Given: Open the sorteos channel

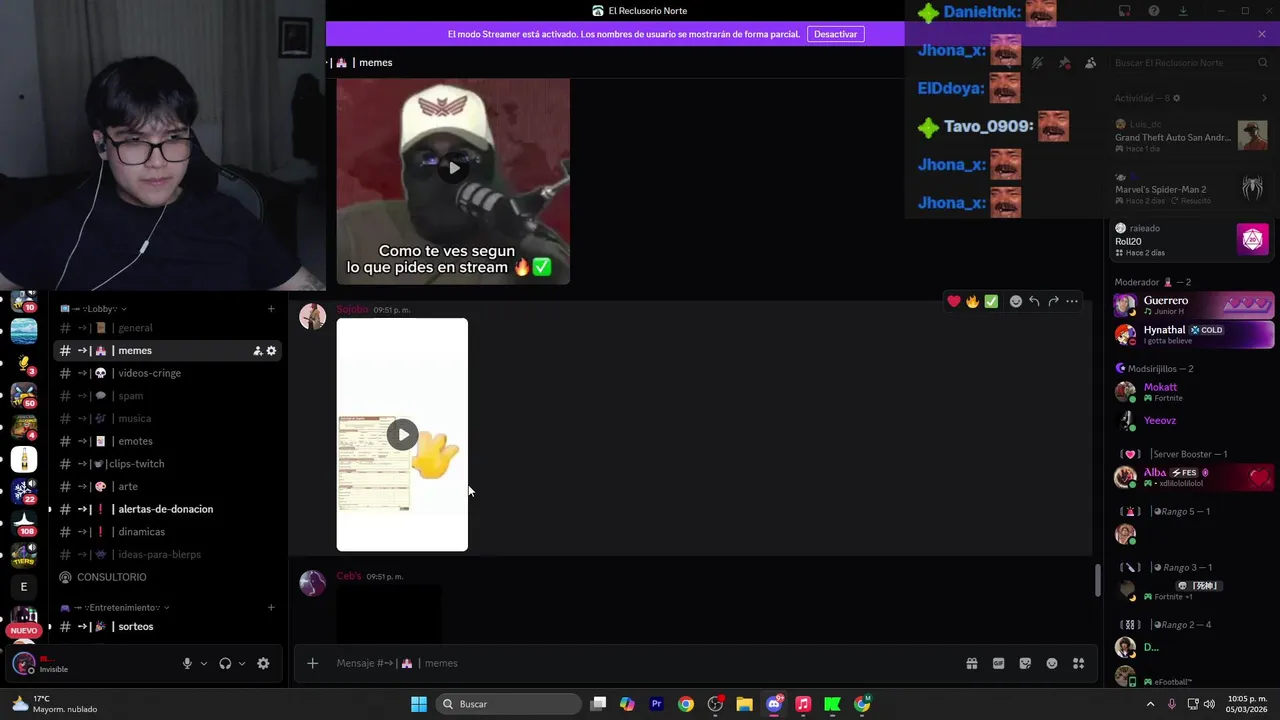Looking at the screenshot, I should (166, 627).
